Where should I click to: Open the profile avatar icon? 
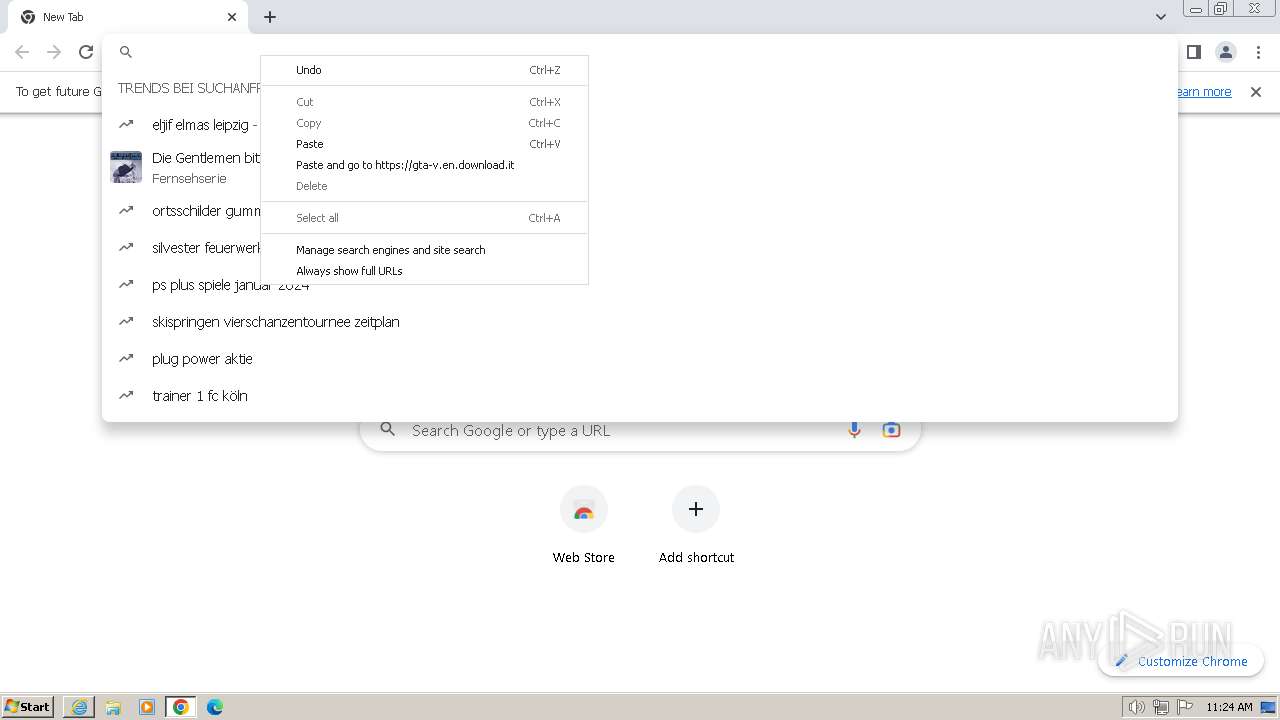1226,52
